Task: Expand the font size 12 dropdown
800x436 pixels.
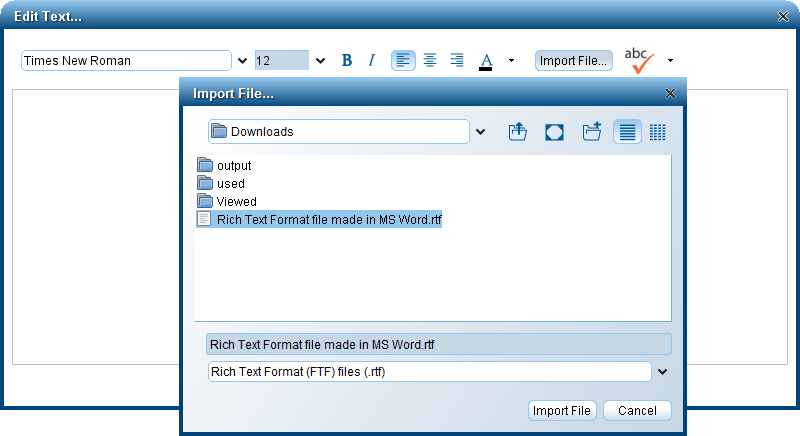Action: click(x=320, y=61)
